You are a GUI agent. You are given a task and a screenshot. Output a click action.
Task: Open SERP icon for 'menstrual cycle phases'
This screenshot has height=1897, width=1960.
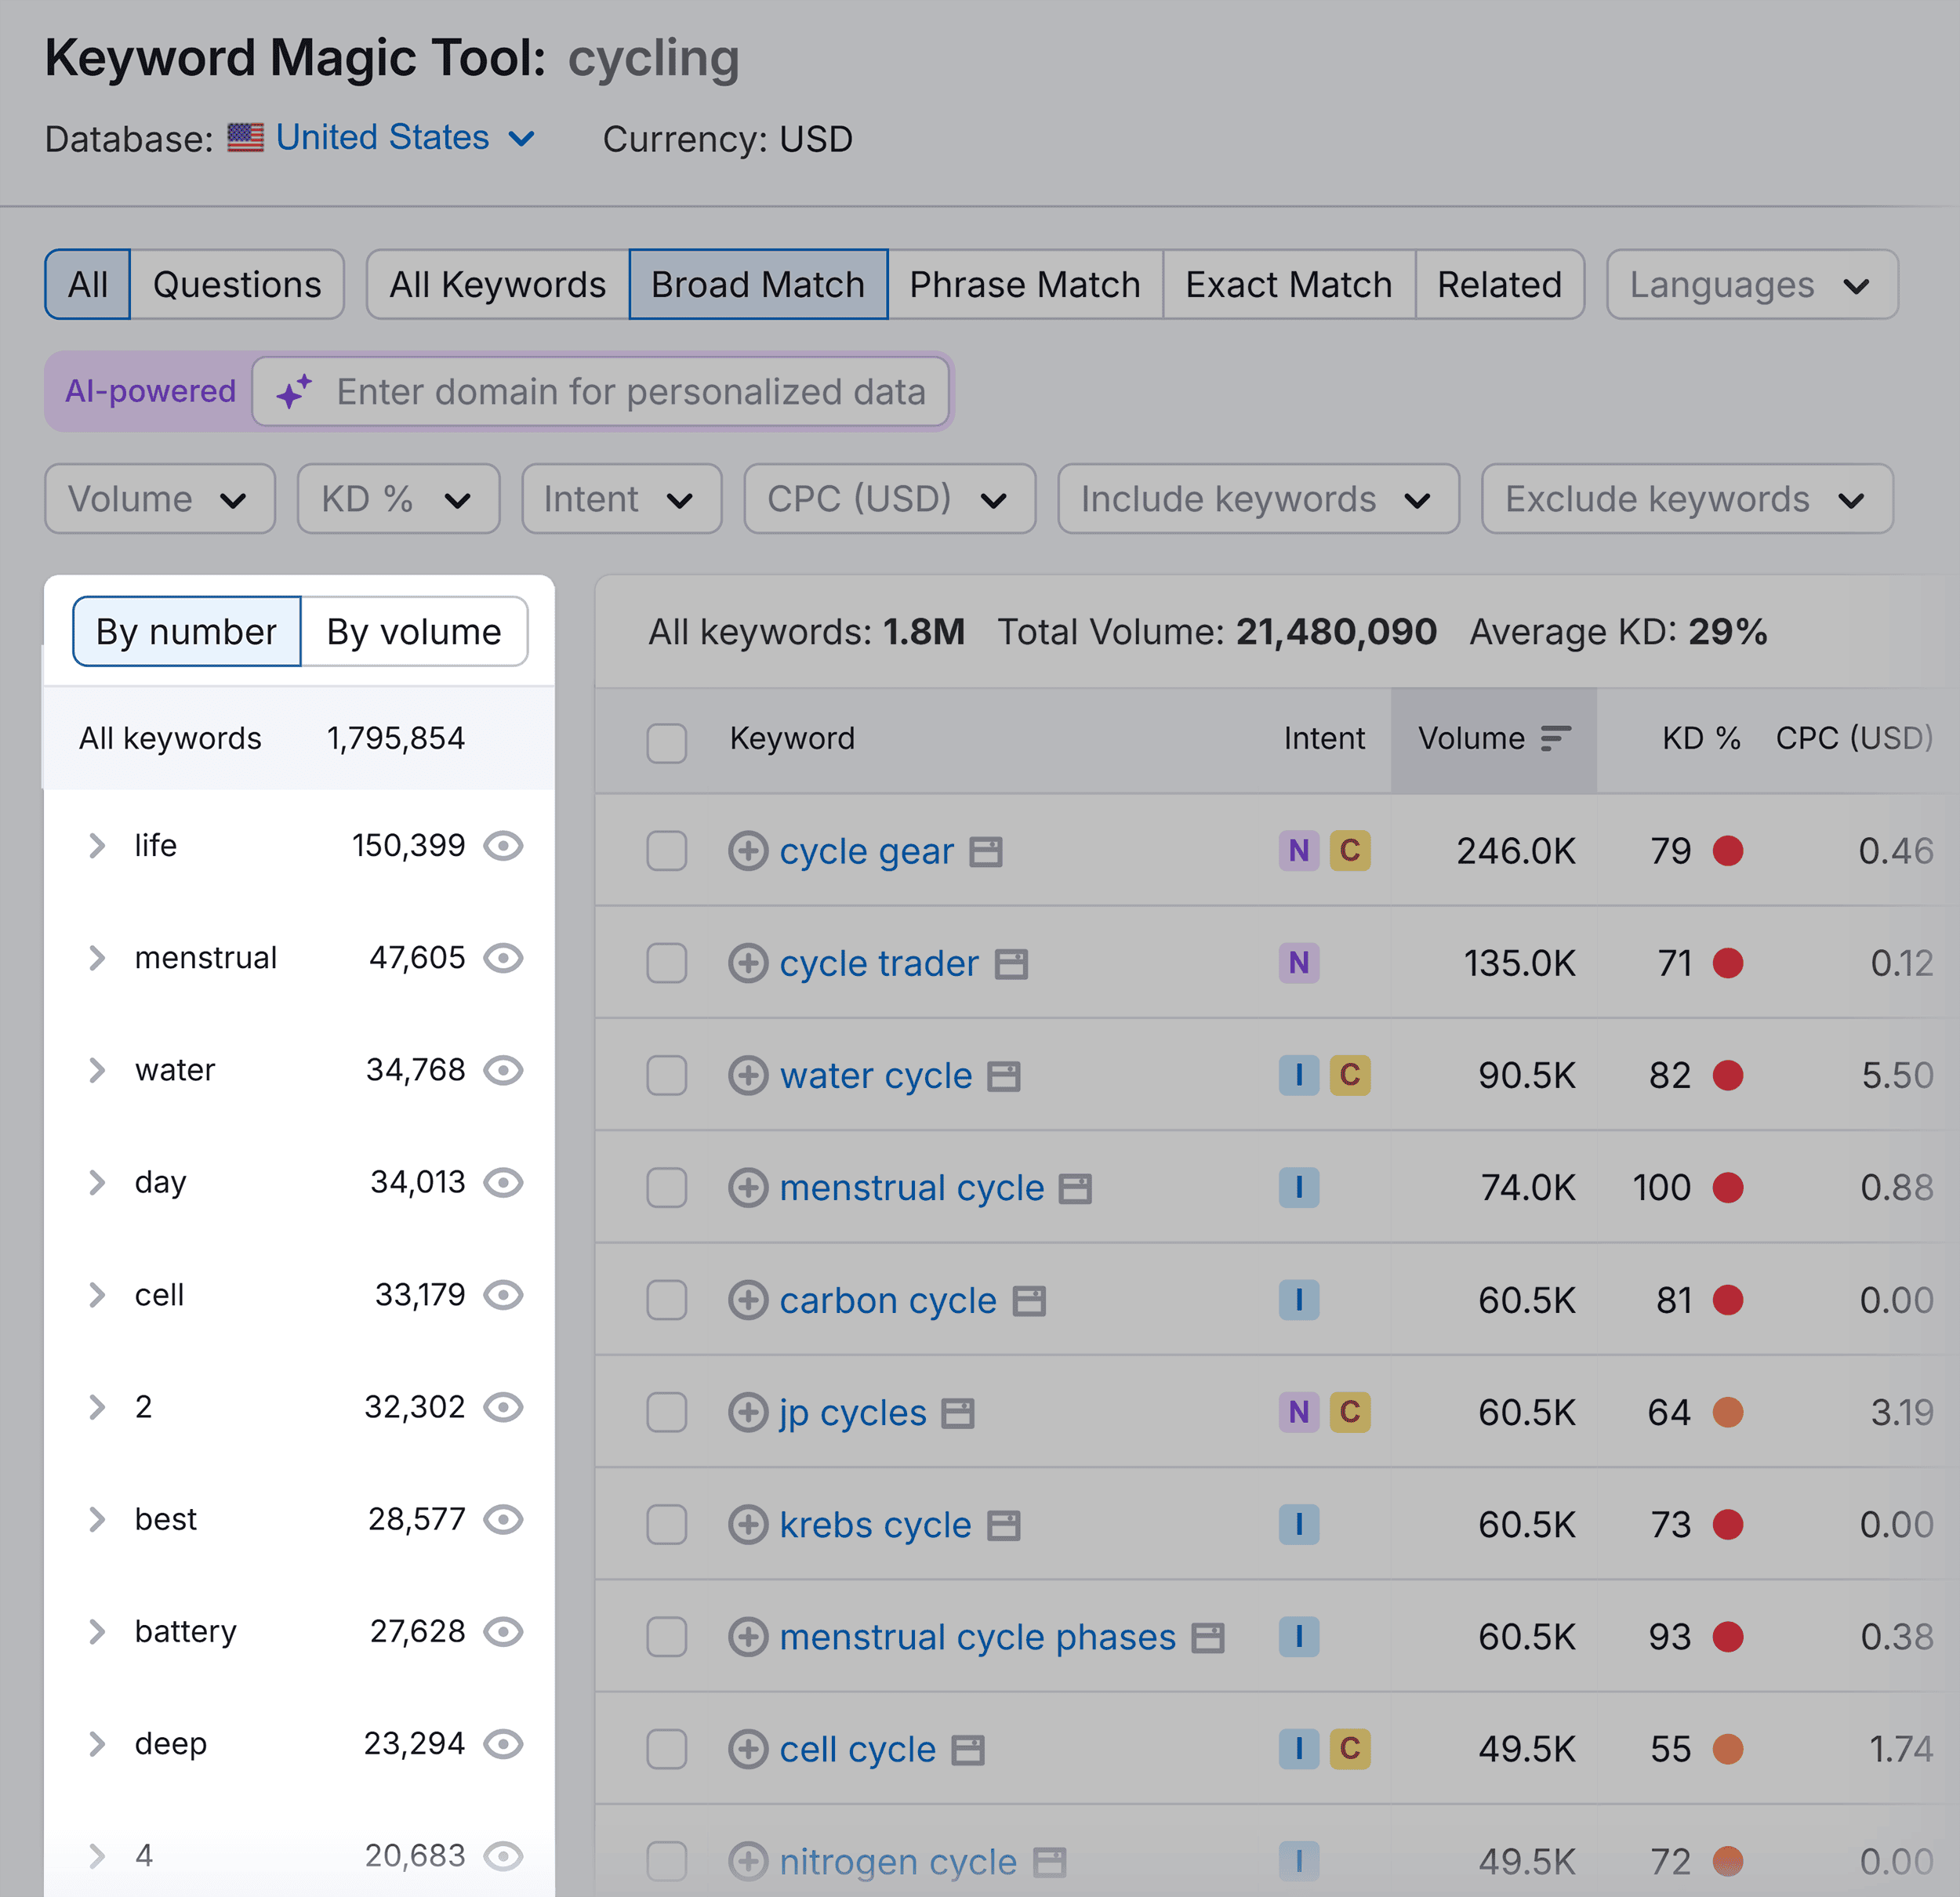(x=1208, y=1638)
